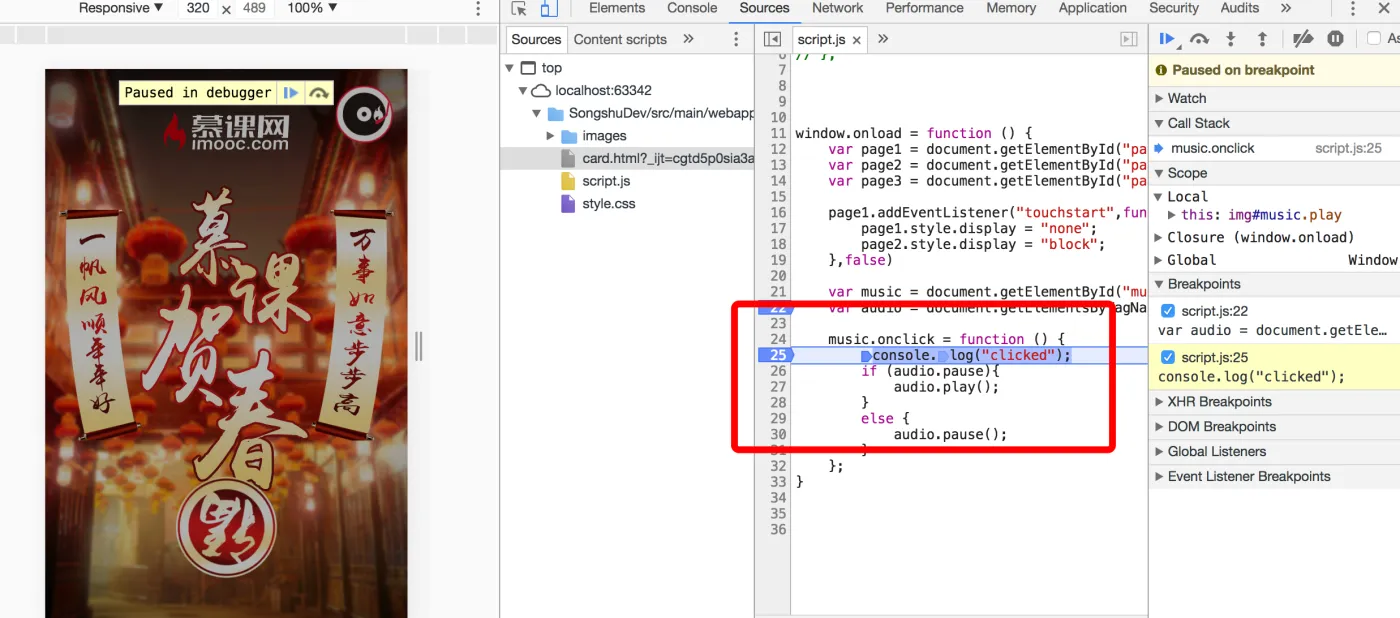The height and width of the screenshot is (618, 1400).
Task: Toggle pause on exceptions icon
Action: [1335, 39]
